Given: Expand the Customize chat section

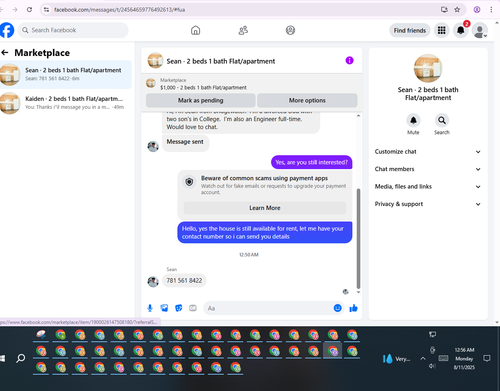Looking at the screenshot, I should coord(428,152).
